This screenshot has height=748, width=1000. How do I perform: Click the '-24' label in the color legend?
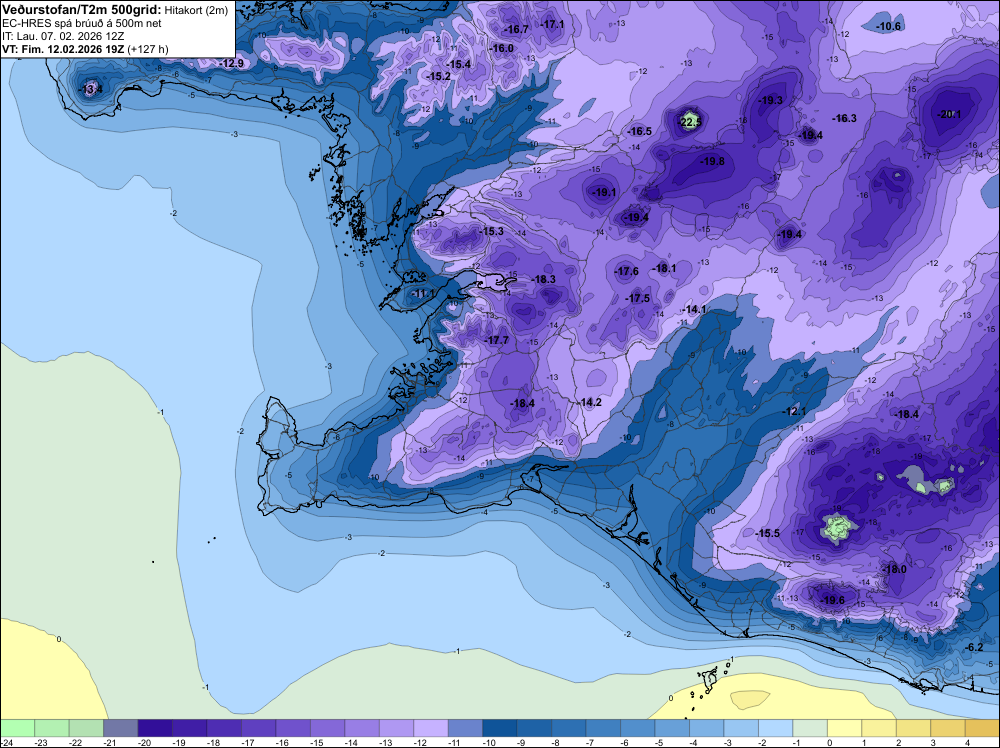point(5,742)
